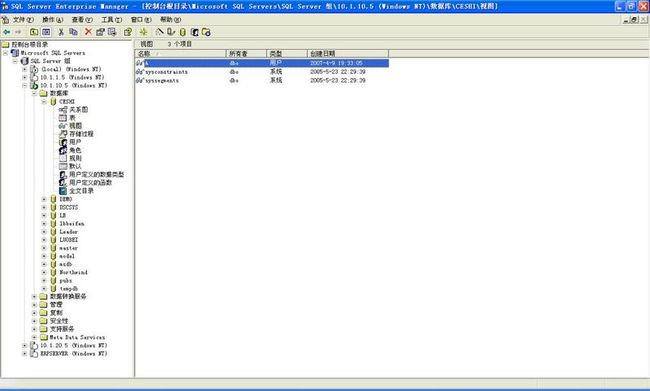Select the Meta Data Services folder
This screenshot has height=391, width=650.
(x=77, y=338)
